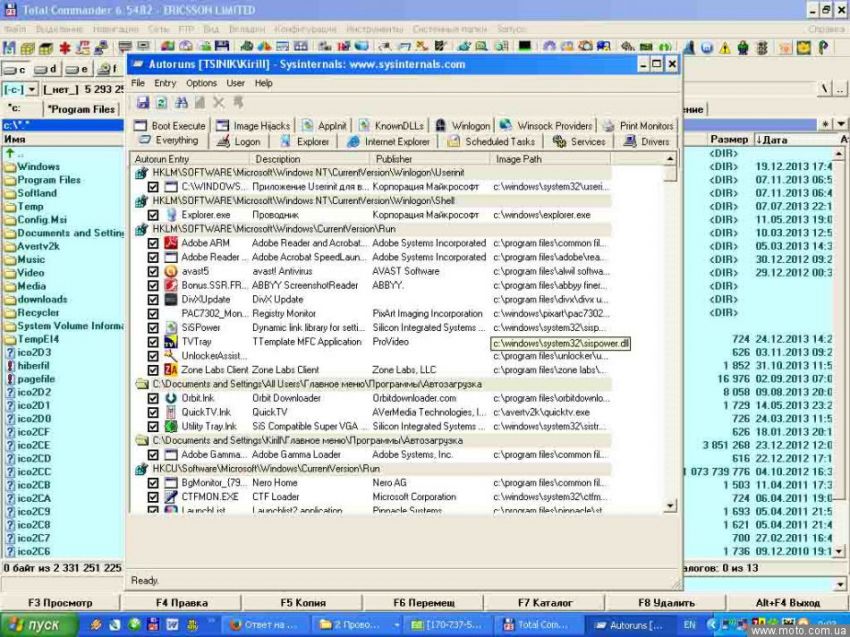
Task: Click the Autoruns list scroll down arrow
Action: (x=670, y=505)
